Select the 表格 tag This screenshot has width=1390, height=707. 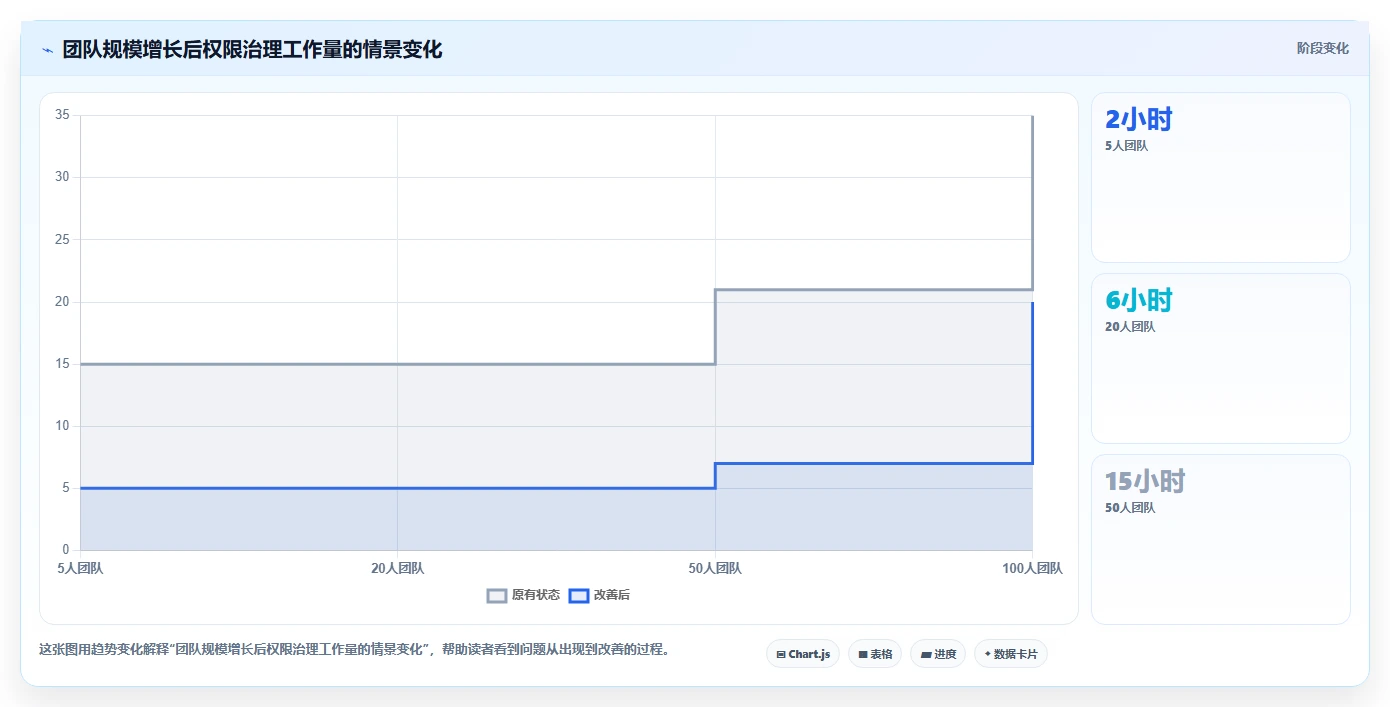[x=875, y=654]
